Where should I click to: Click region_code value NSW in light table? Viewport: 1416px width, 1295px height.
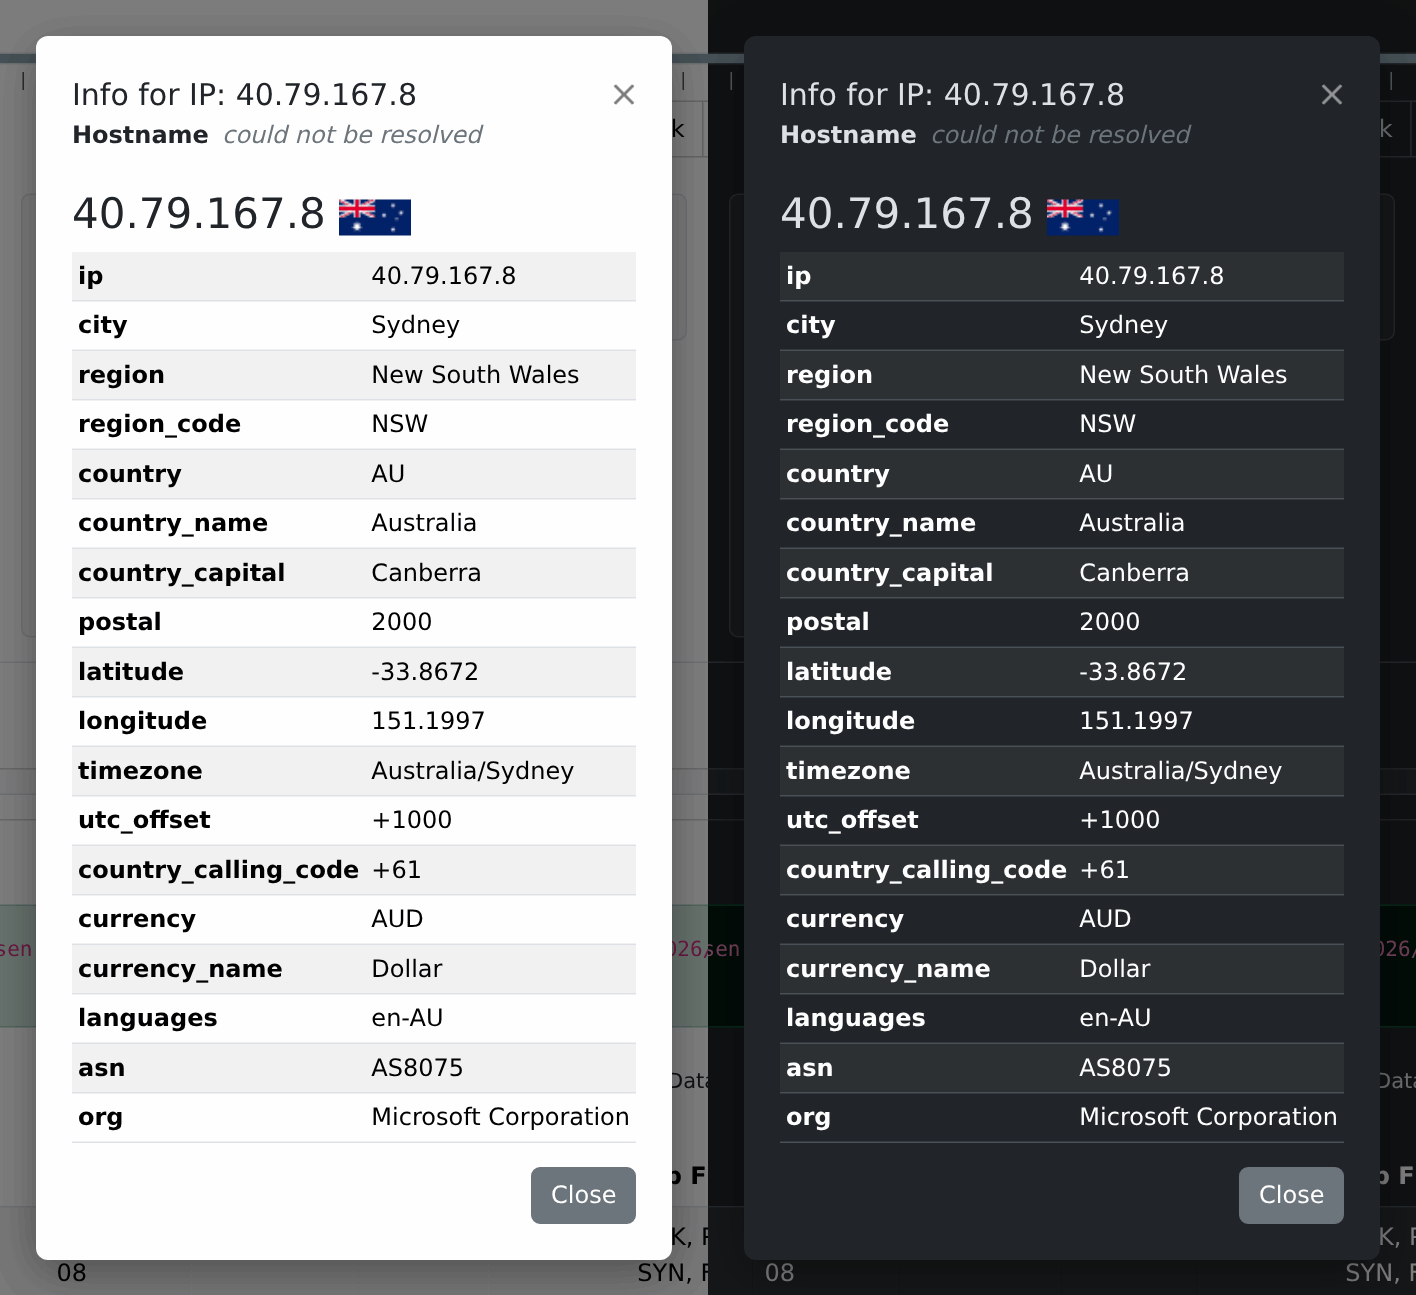pyautogui.click(x=400, y=424)
